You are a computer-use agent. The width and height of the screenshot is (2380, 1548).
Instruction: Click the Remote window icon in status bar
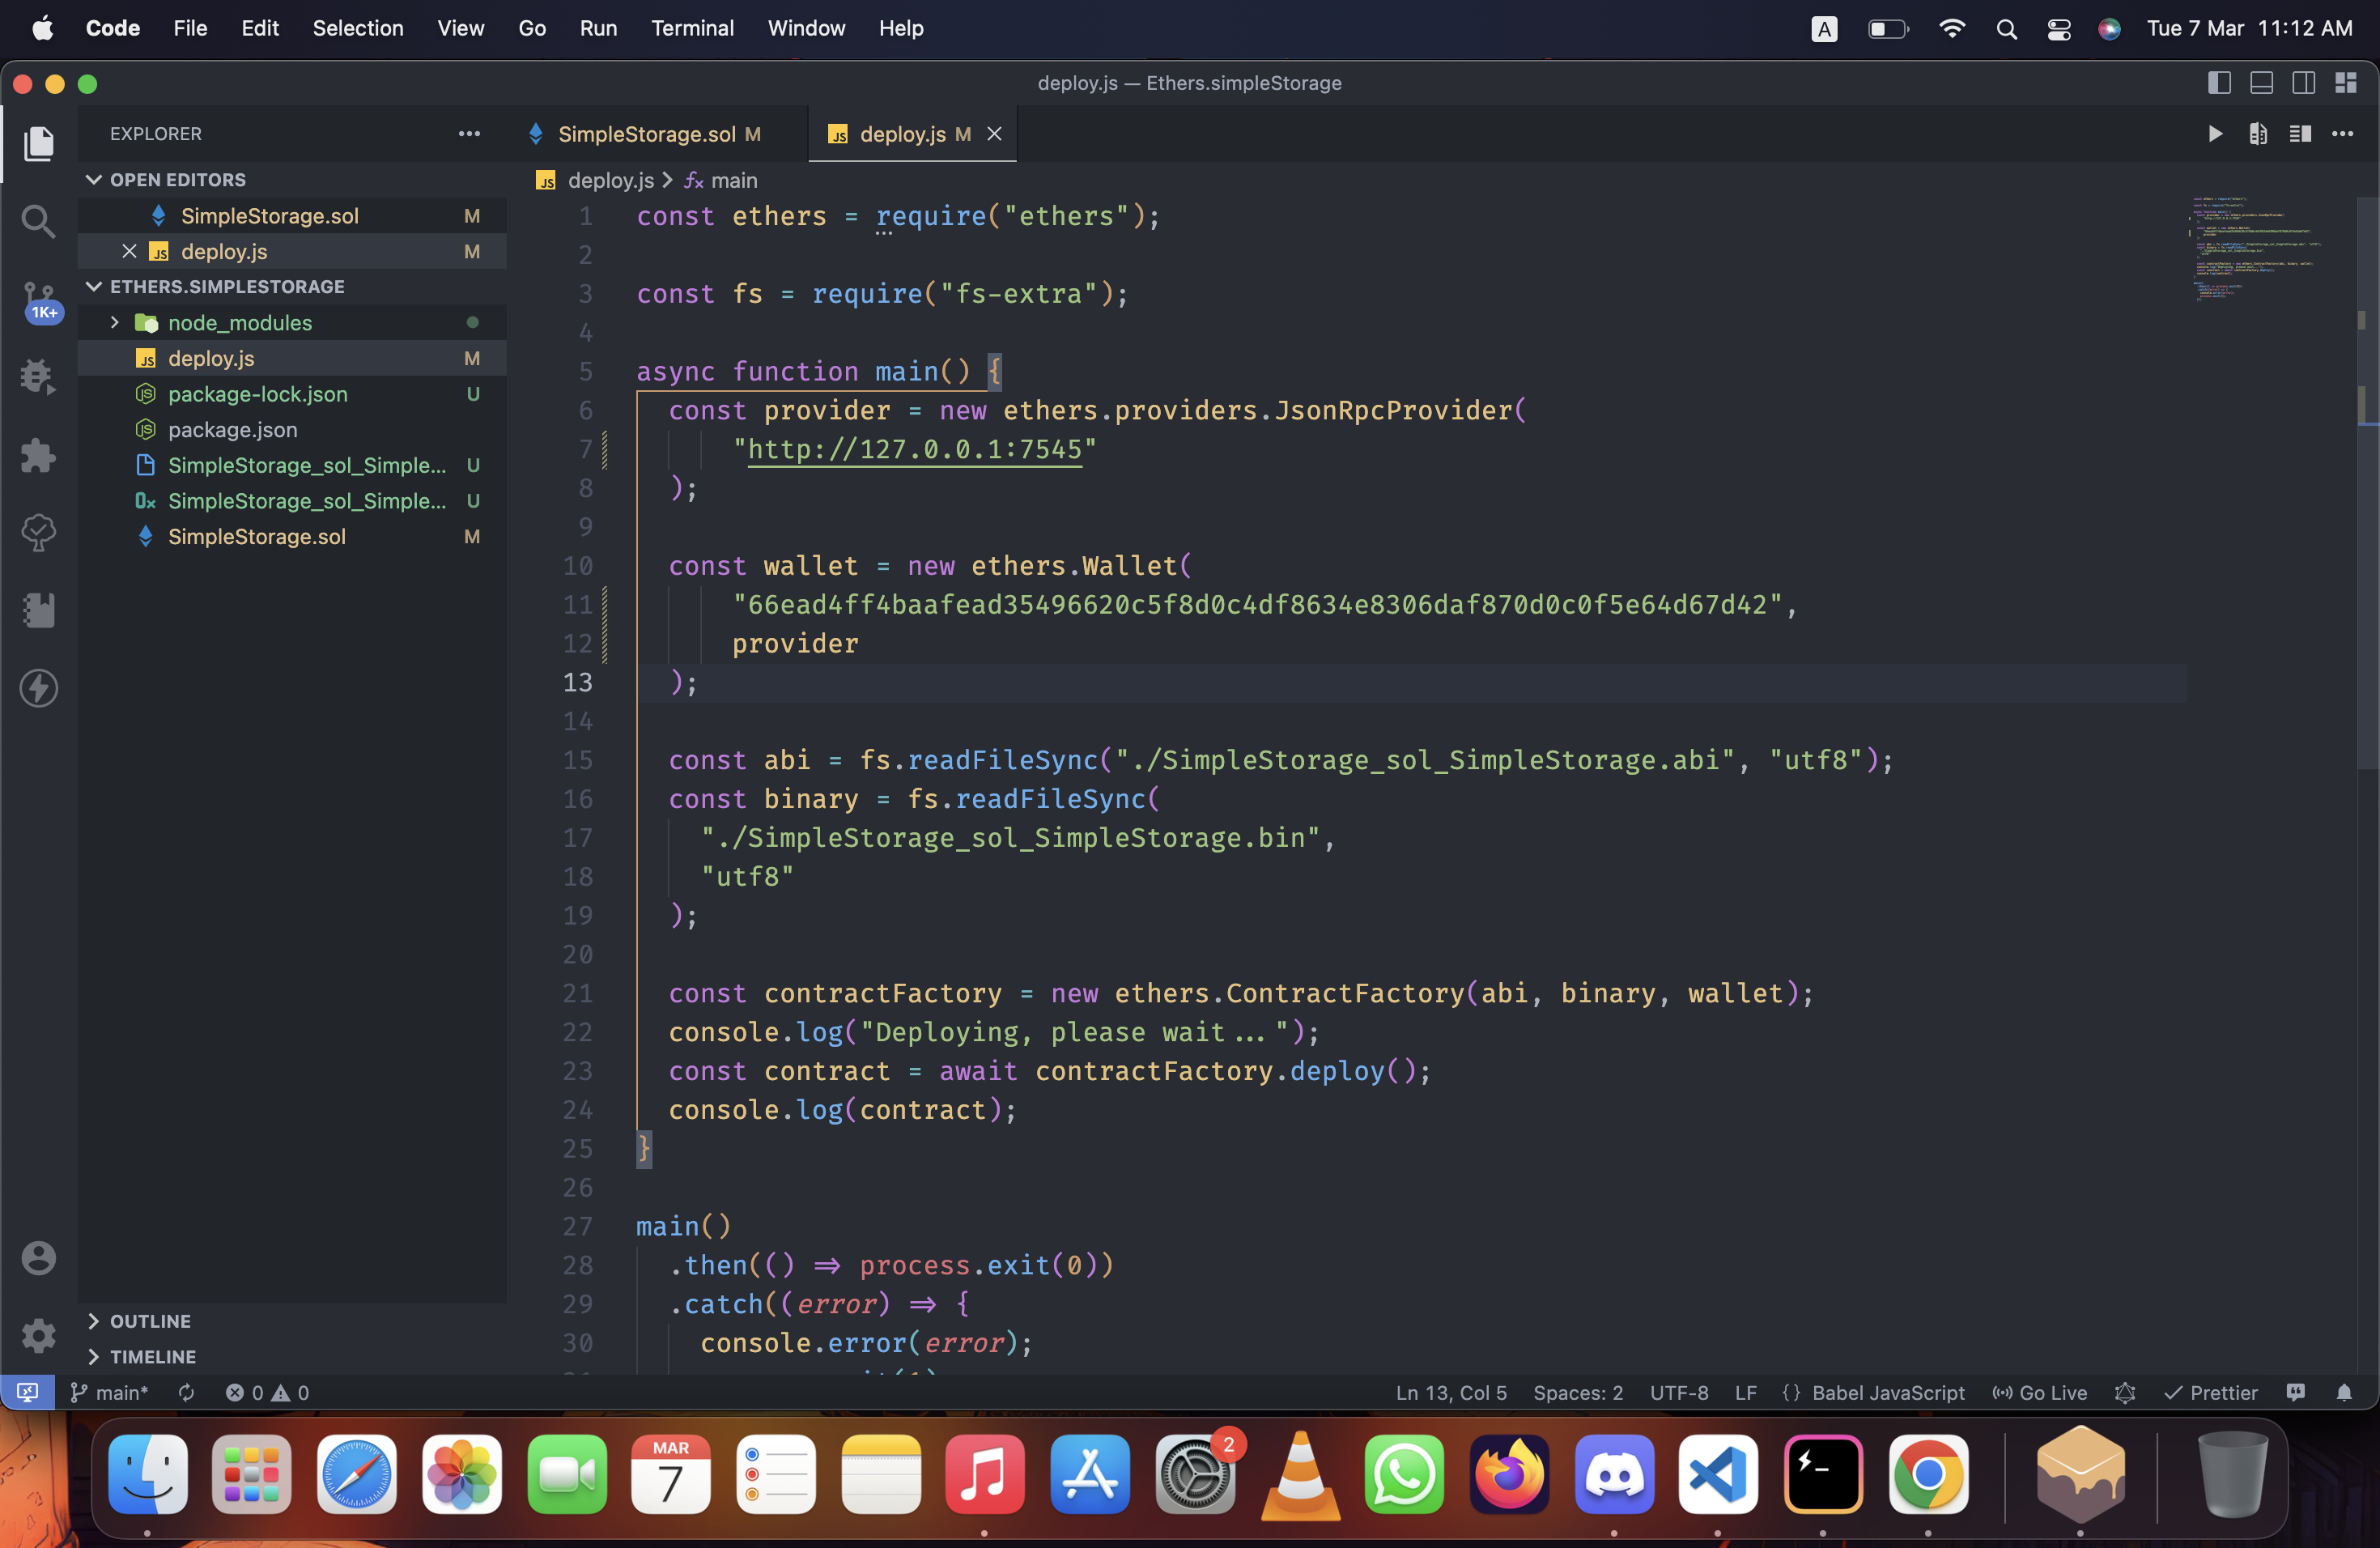click(x=27, y=1392)
